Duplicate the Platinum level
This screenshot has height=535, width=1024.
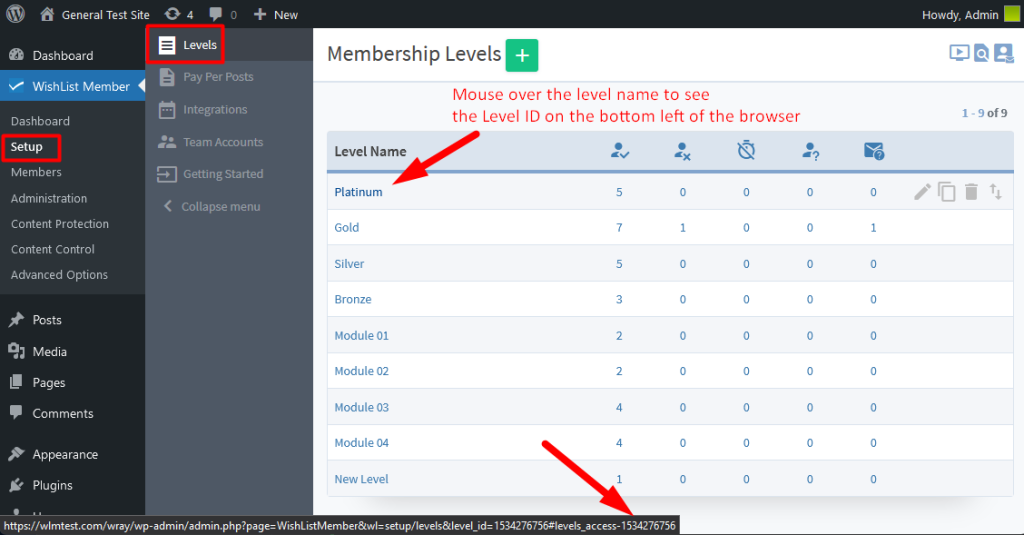pos(946,191)
